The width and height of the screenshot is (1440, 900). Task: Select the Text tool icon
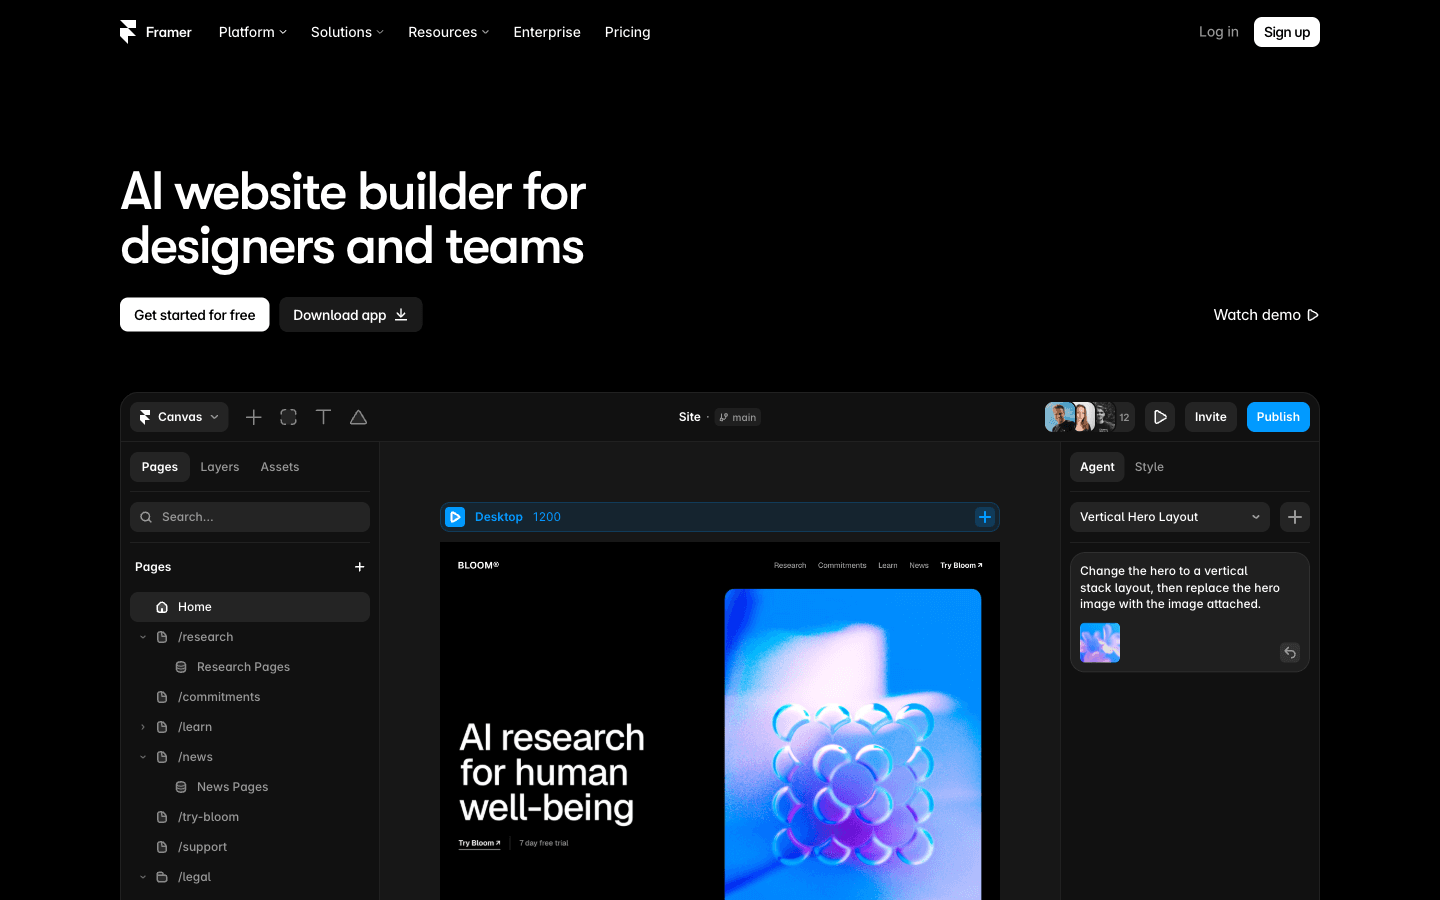tap(323, 417)
